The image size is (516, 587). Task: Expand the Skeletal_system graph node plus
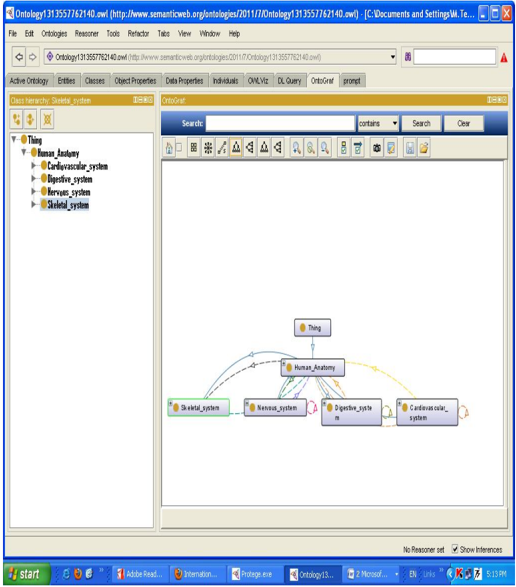tap(171, 403)
